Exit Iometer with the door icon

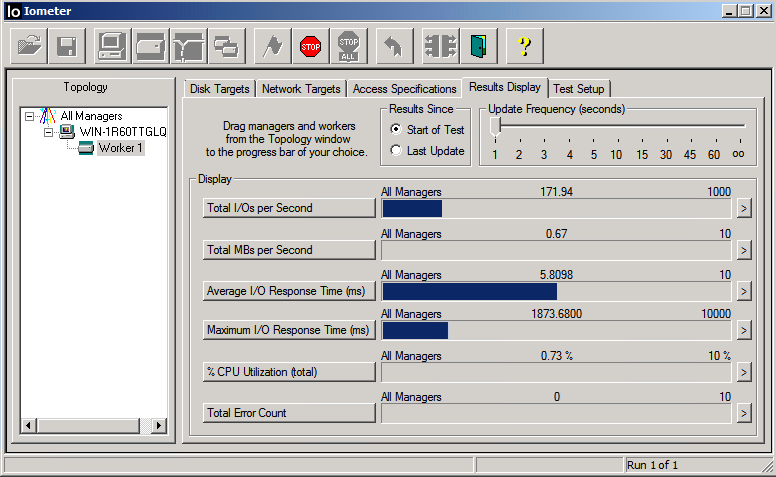point(479,47)
